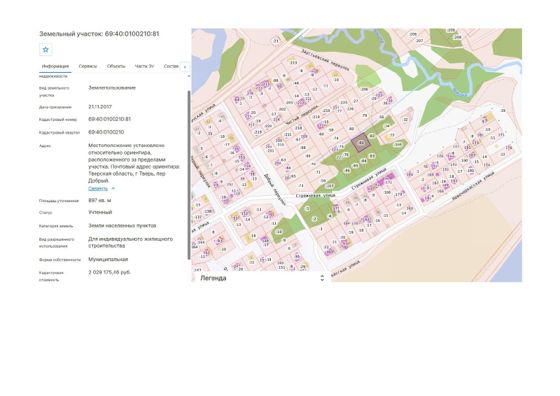This screenshot has width=560, height=396.
Task: Click the ownership value Муниципальная
Action: (108, 259)
